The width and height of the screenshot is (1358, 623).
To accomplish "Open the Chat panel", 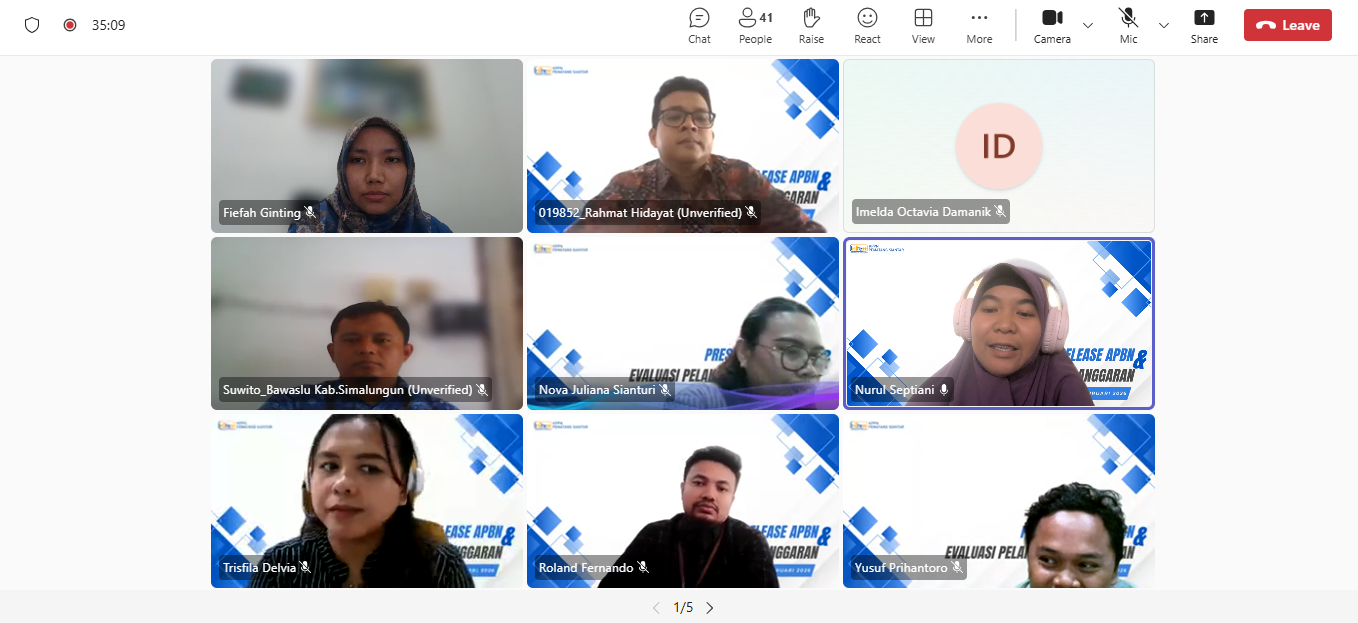I will pos(699,25).
